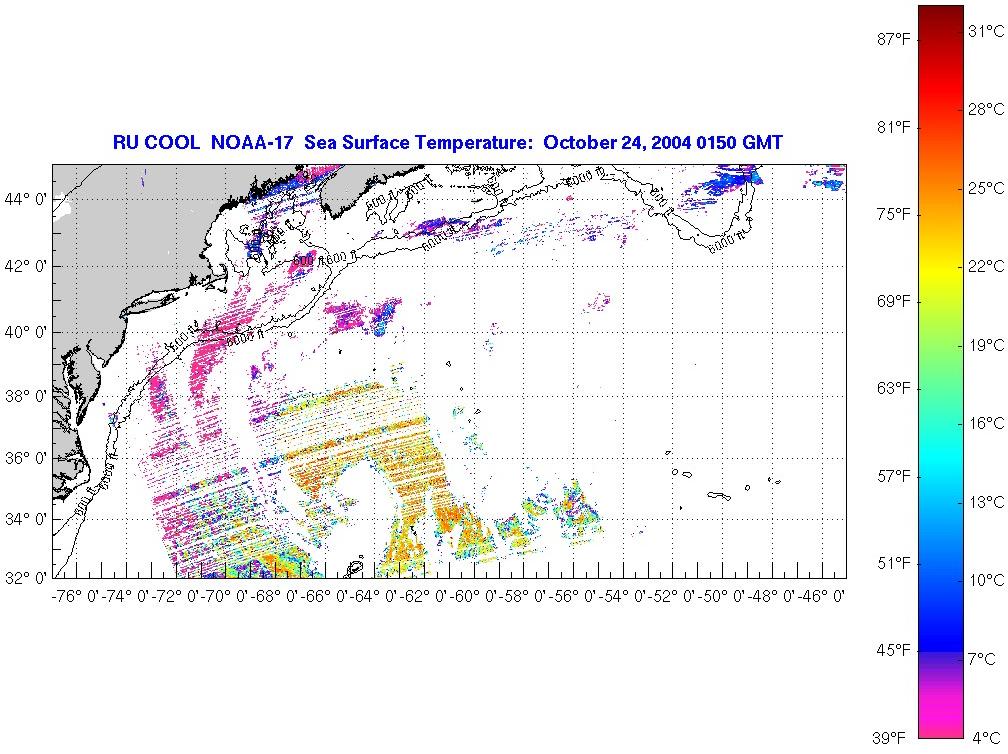
Task: Click the 10°C color bar label
Action: [x=986, y=580]
